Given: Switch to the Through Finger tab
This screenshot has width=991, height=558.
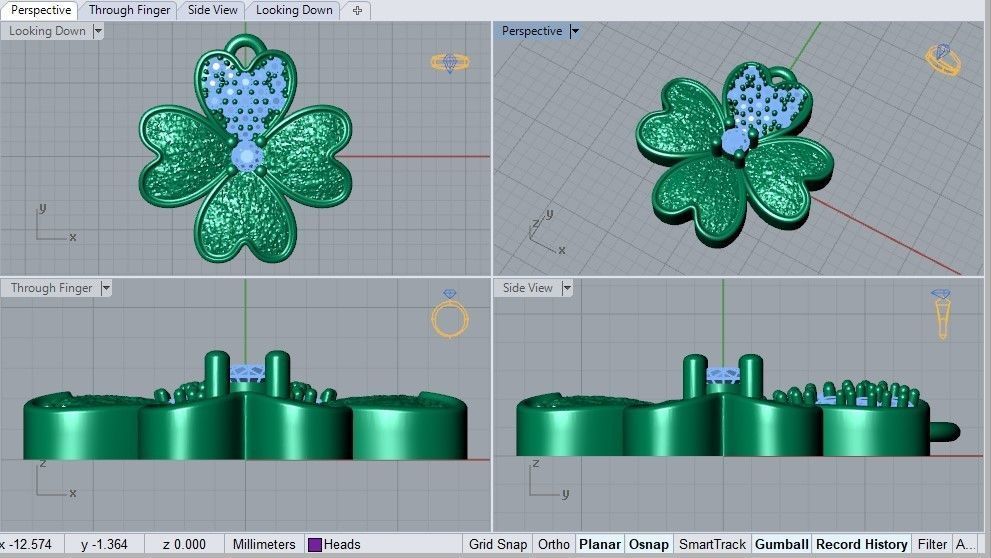Looking at the screenshot, I should 129,10.
